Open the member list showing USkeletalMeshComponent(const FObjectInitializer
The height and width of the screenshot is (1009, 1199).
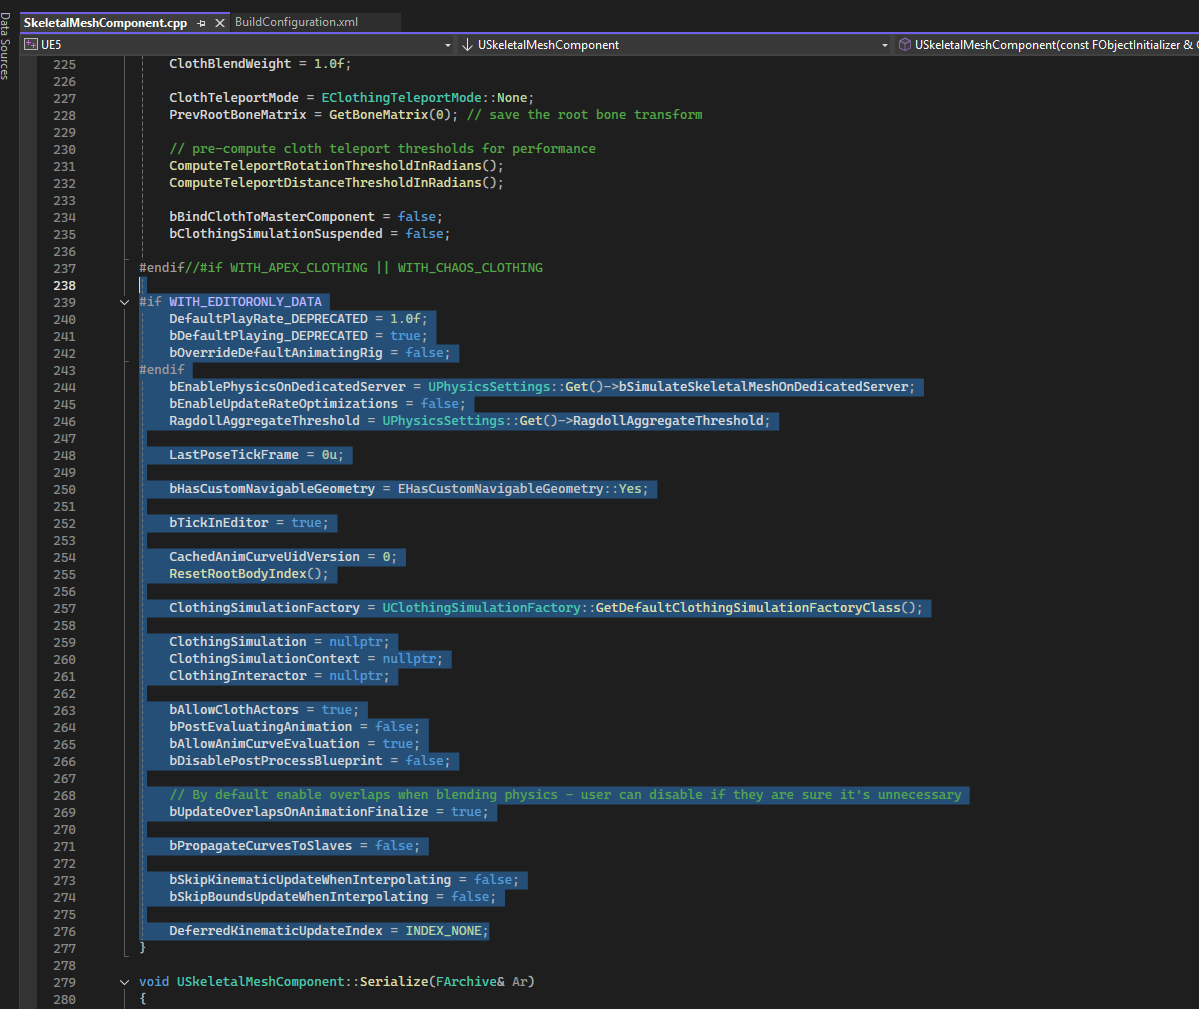click(1052, 45)
